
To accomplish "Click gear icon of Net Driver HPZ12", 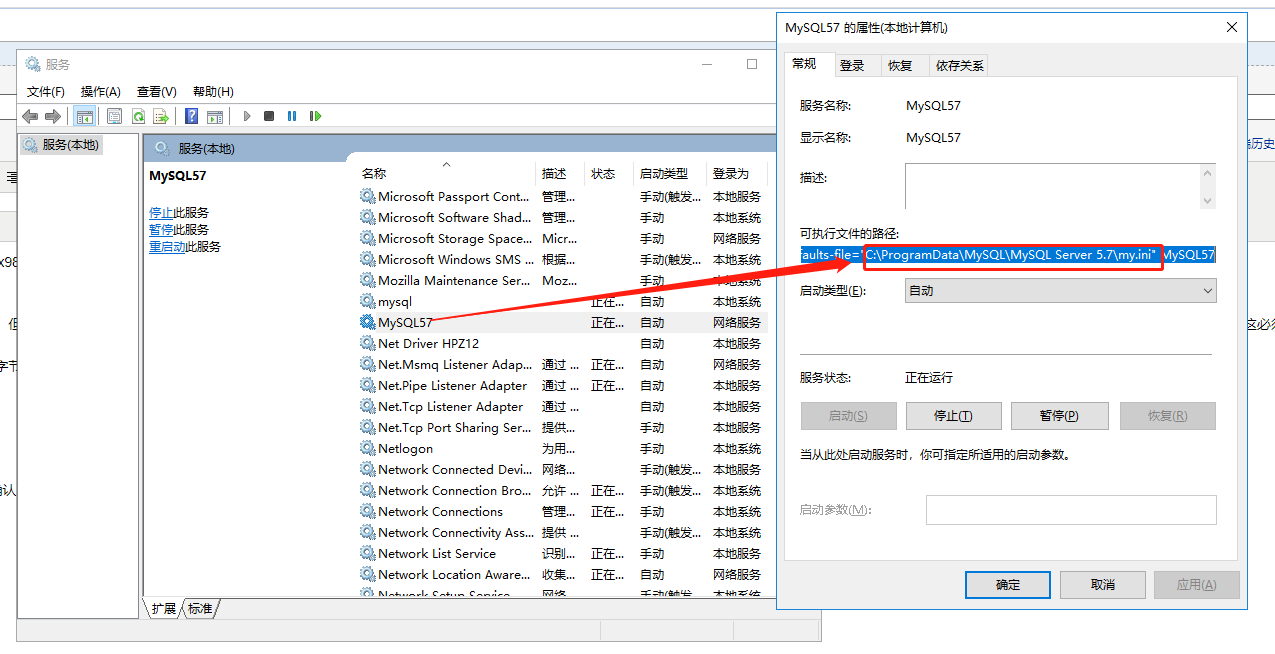I will (368, 343).
